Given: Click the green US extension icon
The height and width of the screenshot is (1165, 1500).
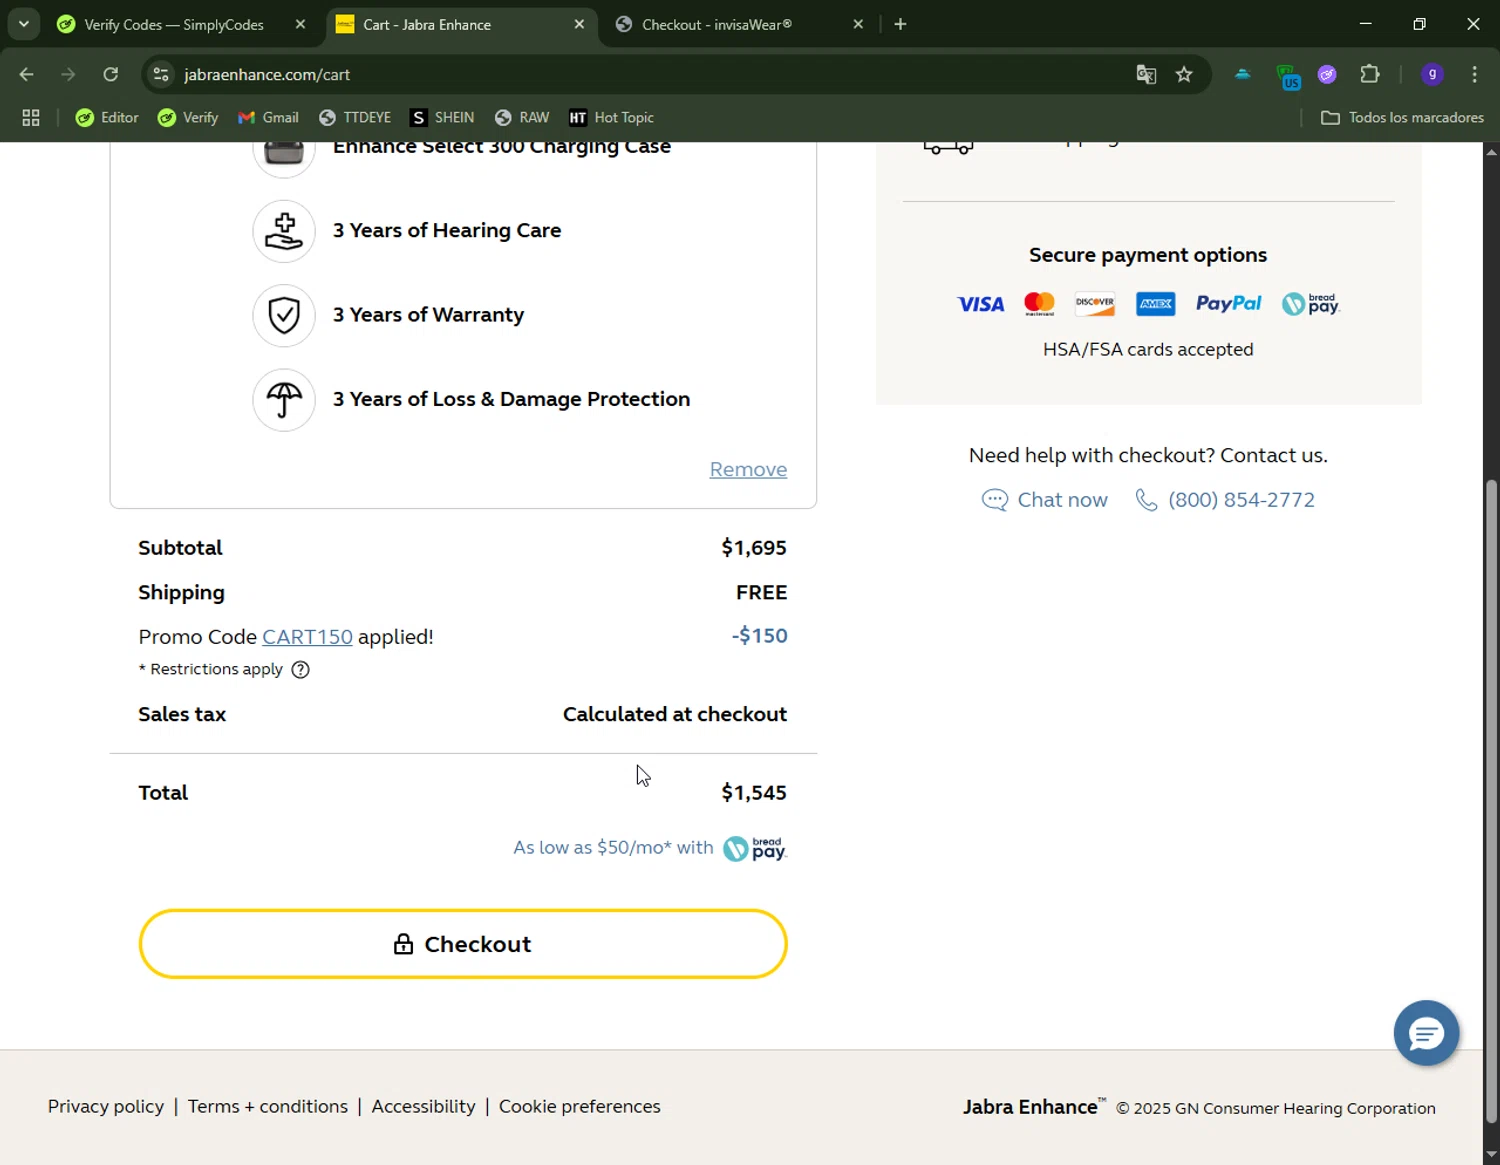Looking at the screenshot, I should (1288, 75).
